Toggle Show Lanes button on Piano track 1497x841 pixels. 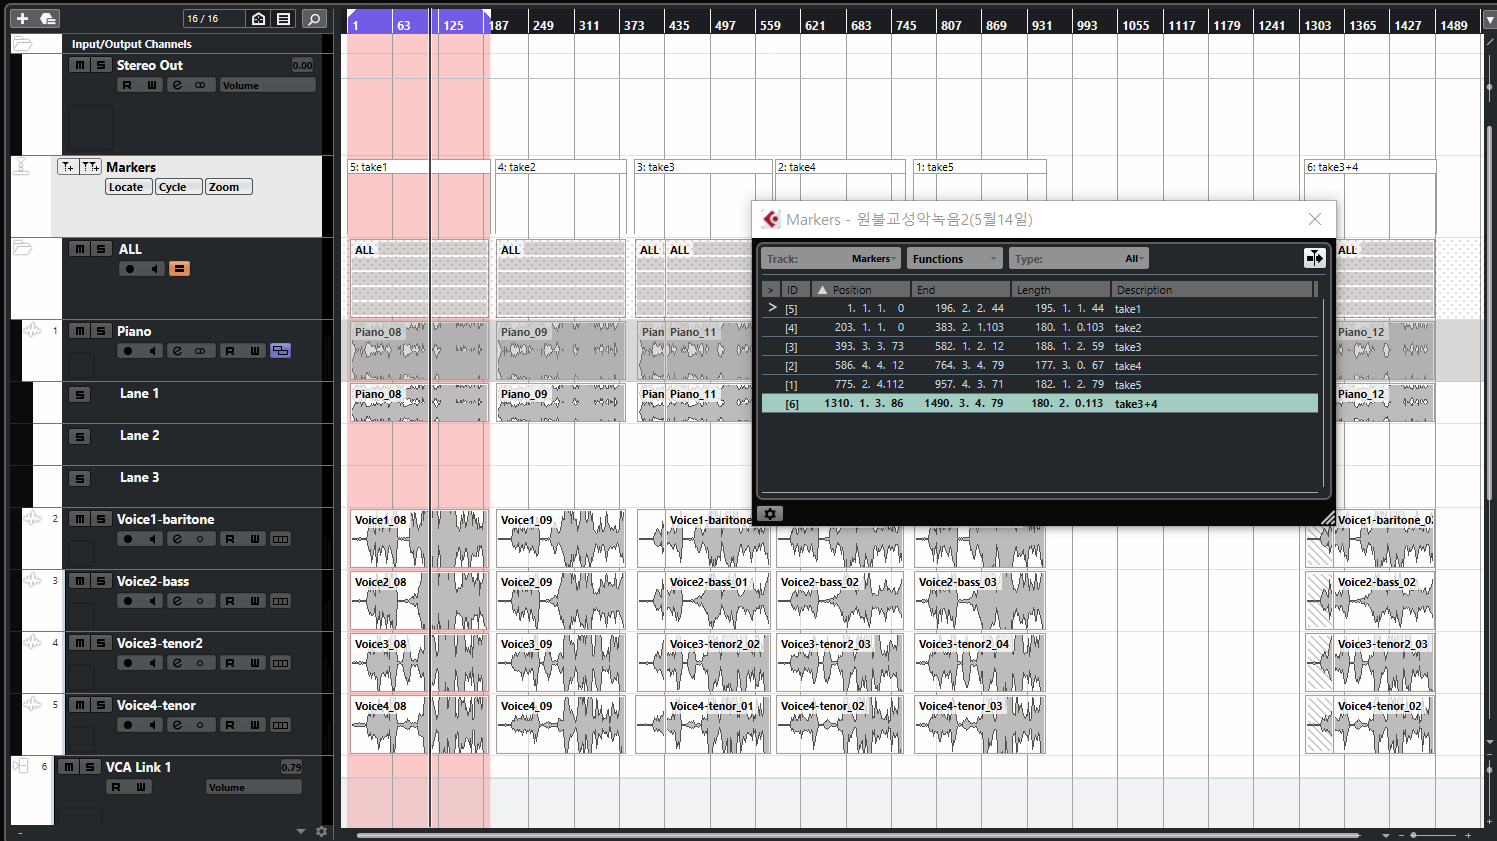(x=281, y=351)
